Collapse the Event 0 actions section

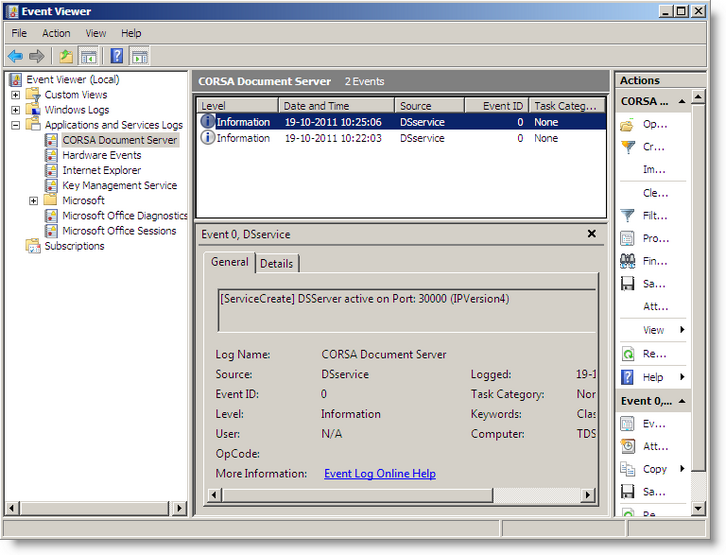click(x=682, y=401)
